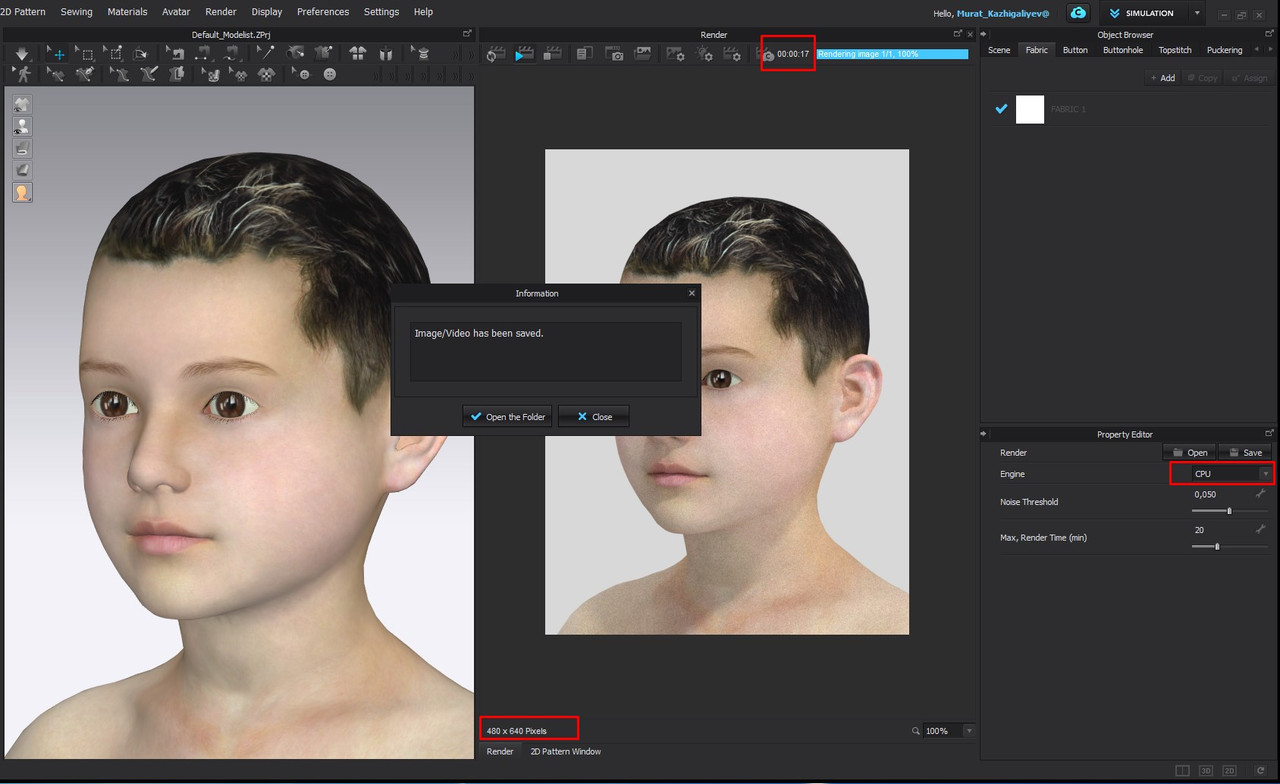This screenshot has width=1280, height=784.
Task: Open the Render menu
Action: pos(220,11)
